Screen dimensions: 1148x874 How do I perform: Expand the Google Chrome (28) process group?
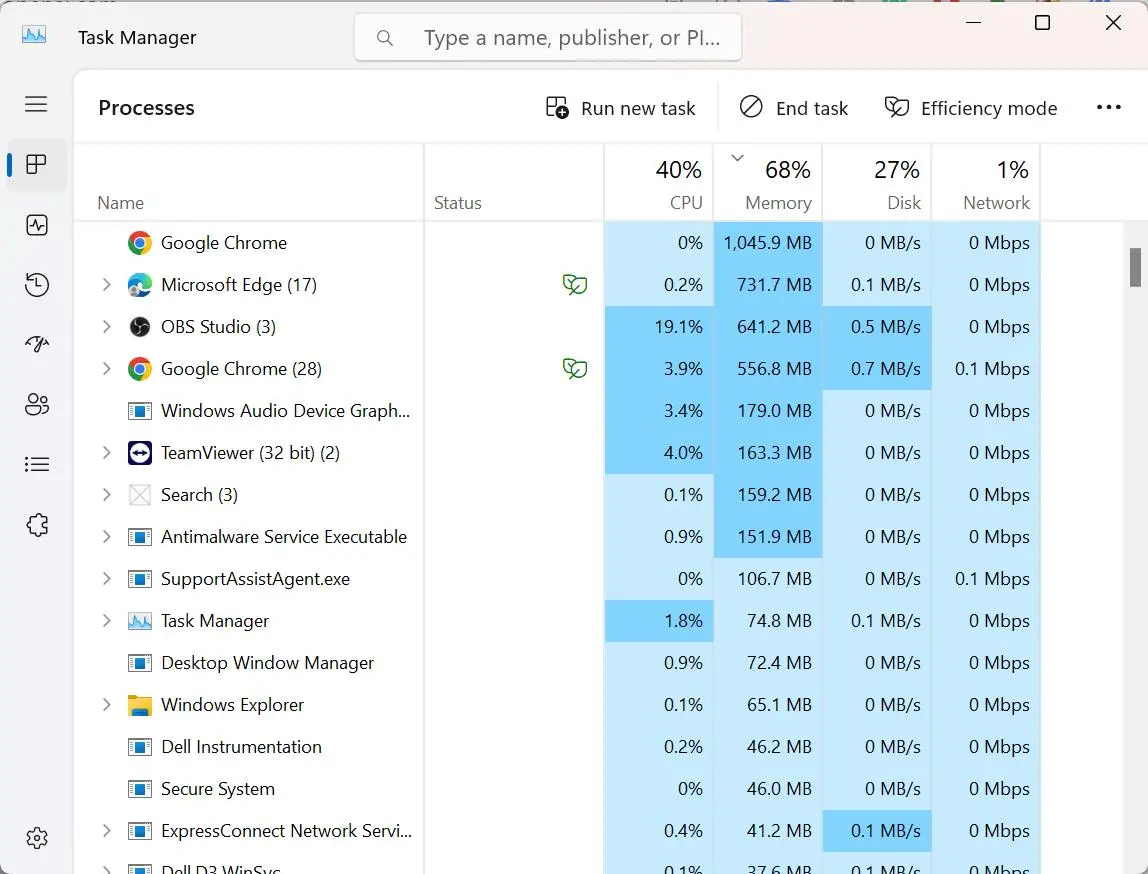106,369
